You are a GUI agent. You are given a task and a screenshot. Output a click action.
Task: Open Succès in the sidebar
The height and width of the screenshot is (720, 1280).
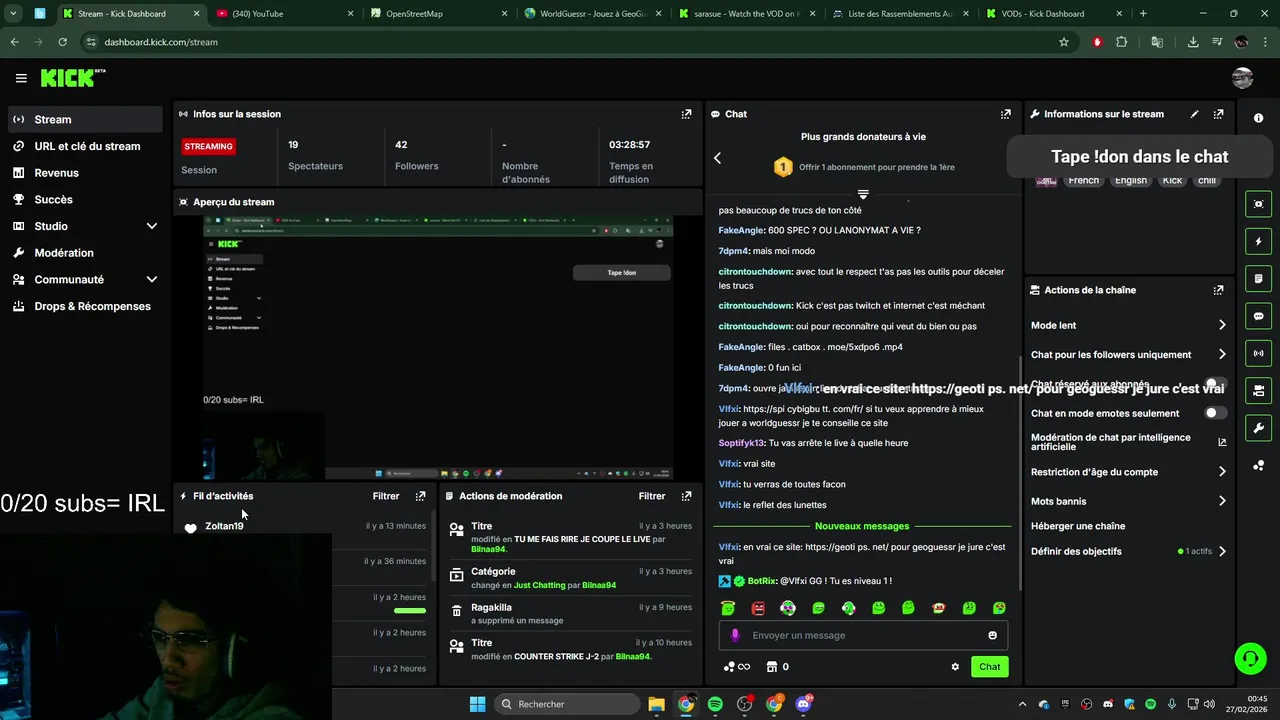click(x=85, y=199)
